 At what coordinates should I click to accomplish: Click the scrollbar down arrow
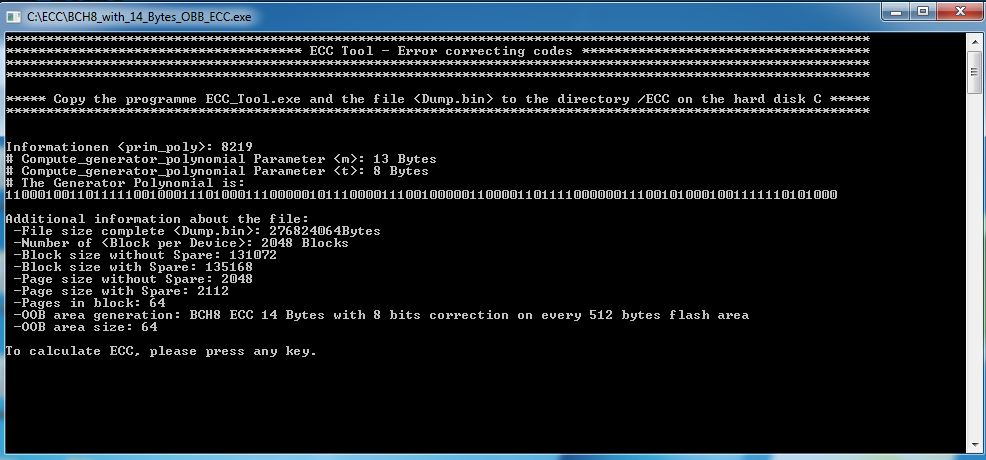973,445
